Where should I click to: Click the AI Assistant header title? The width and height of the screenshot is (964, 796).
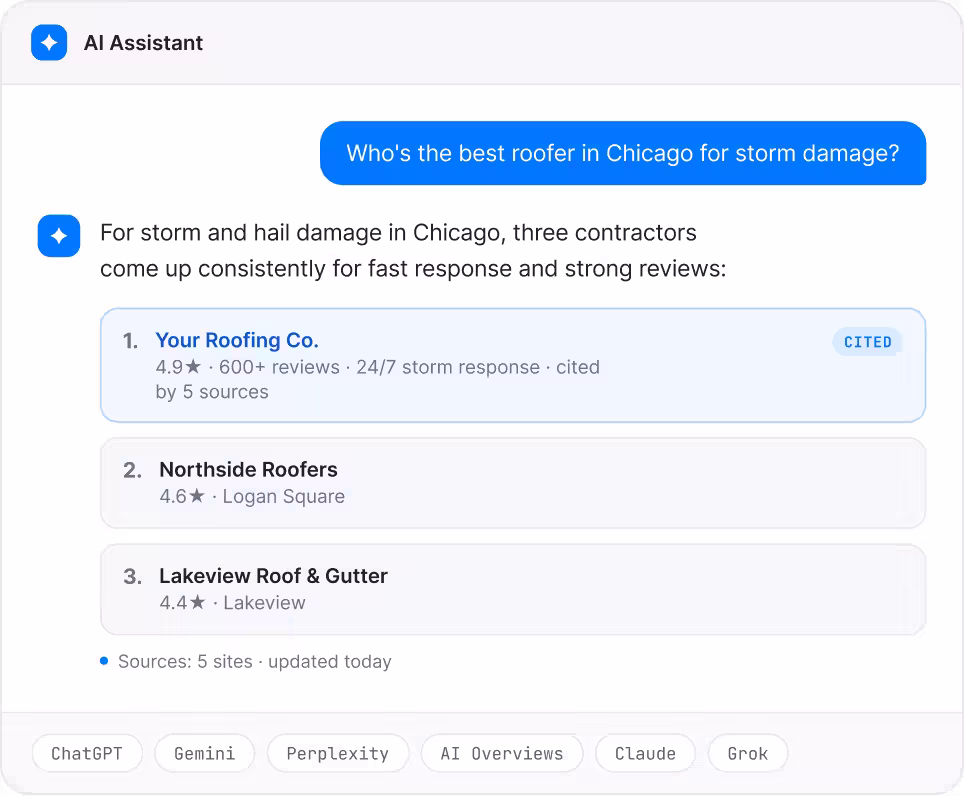coord(143,43)
